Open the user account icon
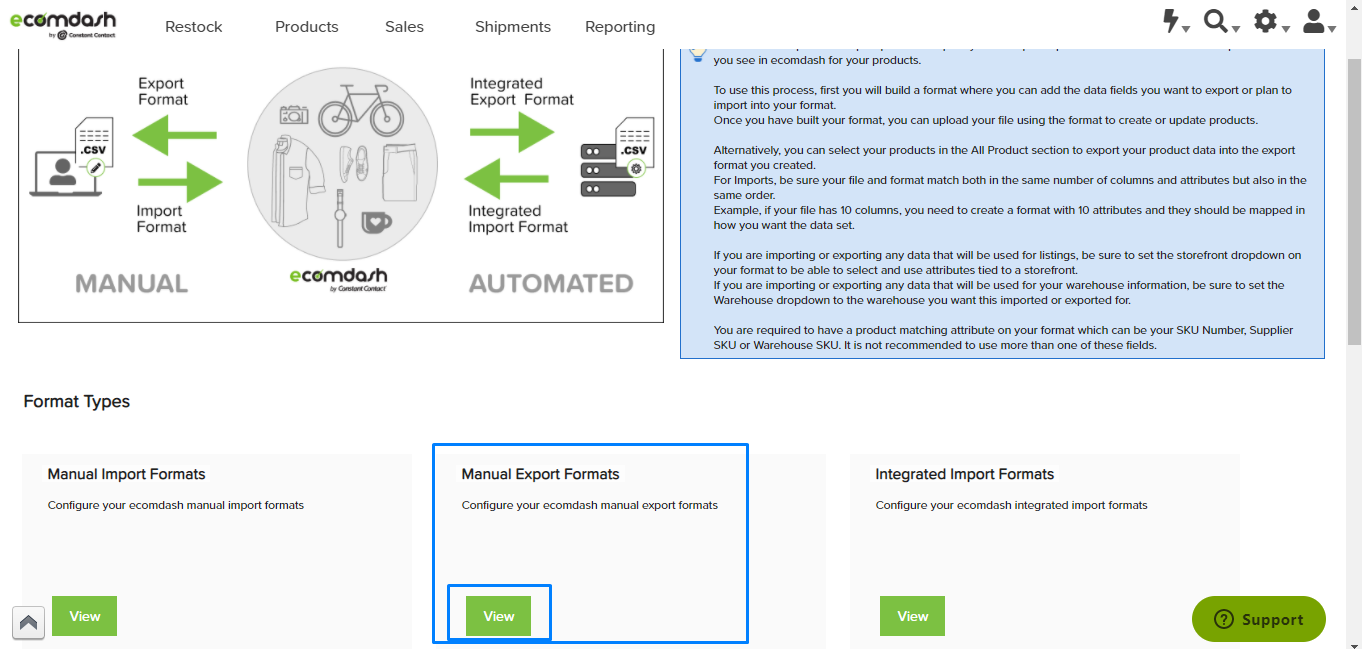 pyautogui.click(x=1315, y=21)
